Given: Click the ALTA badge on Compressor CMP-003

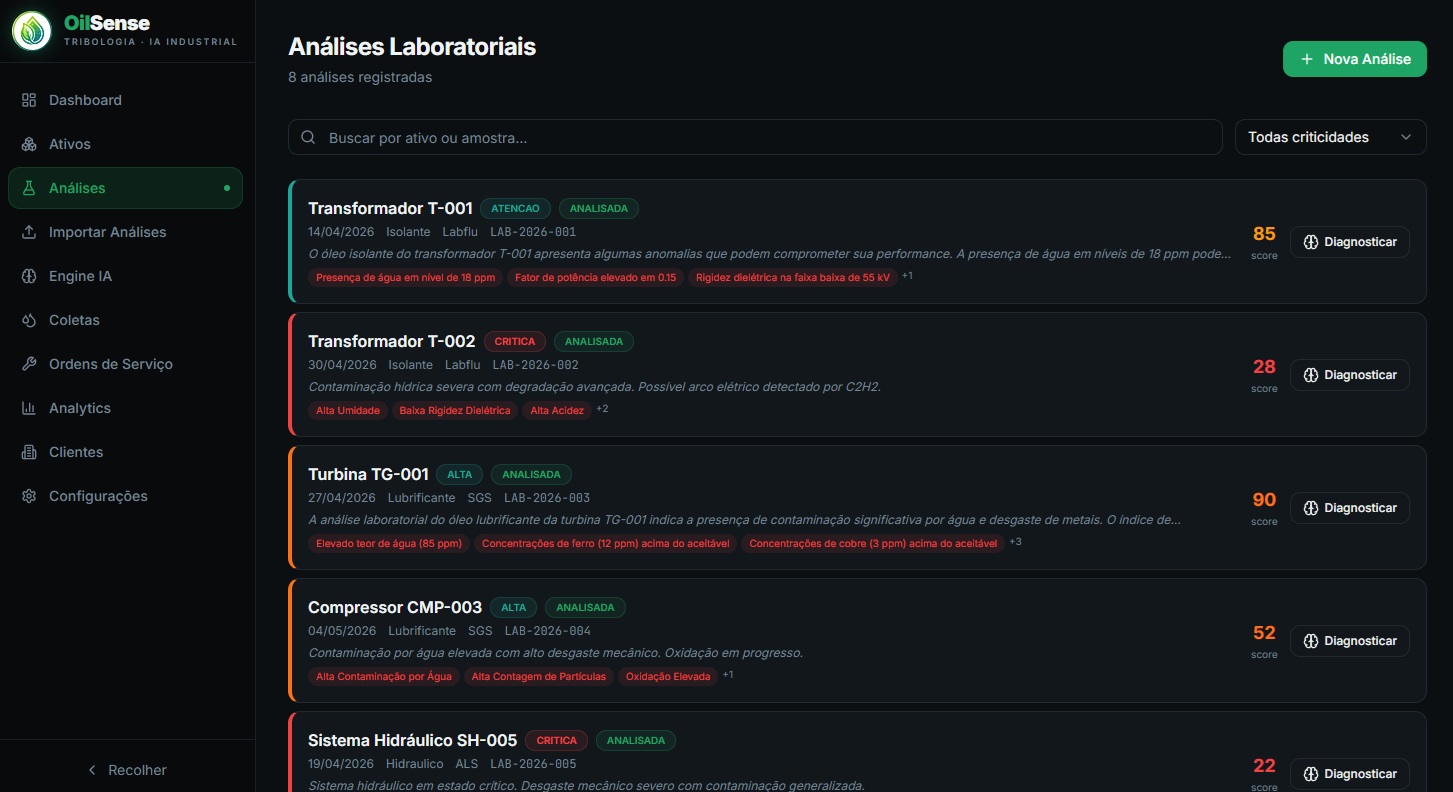Looking at the screenshot, I should (x=513, y=608).
